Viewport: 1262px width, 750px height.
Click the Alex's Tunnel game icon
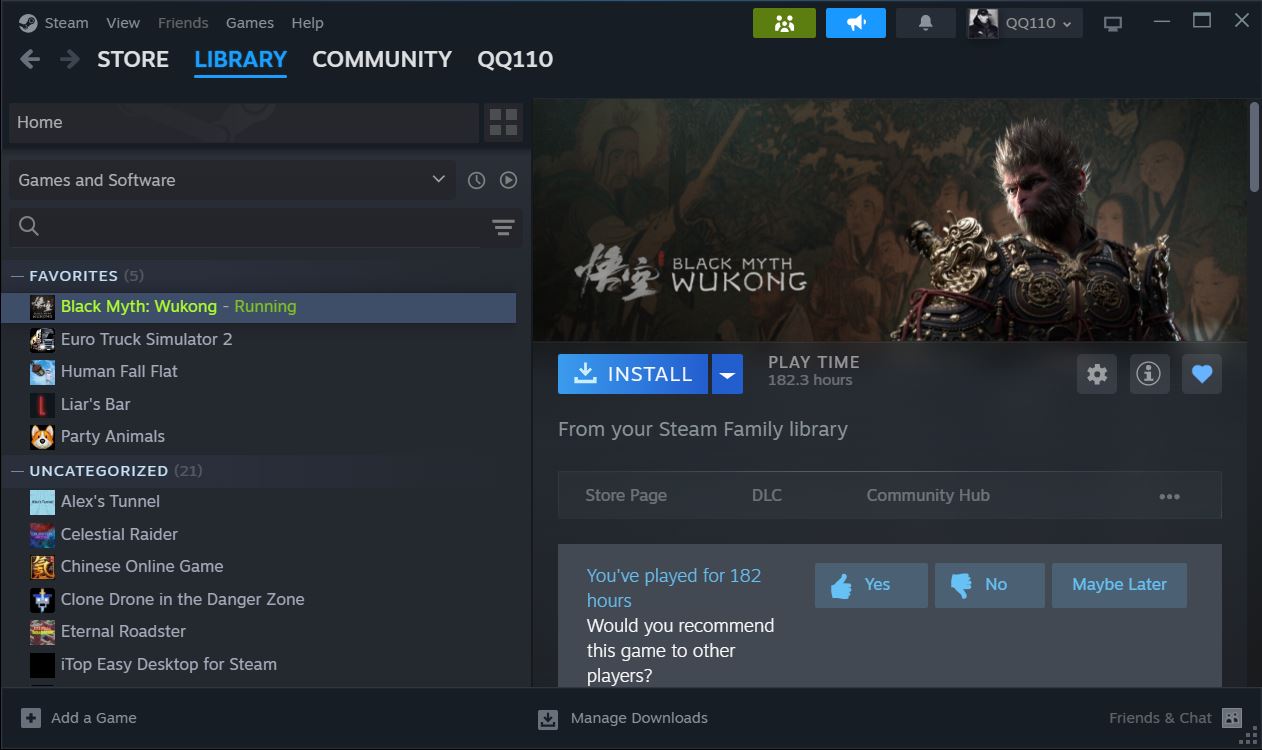point(42,502)
